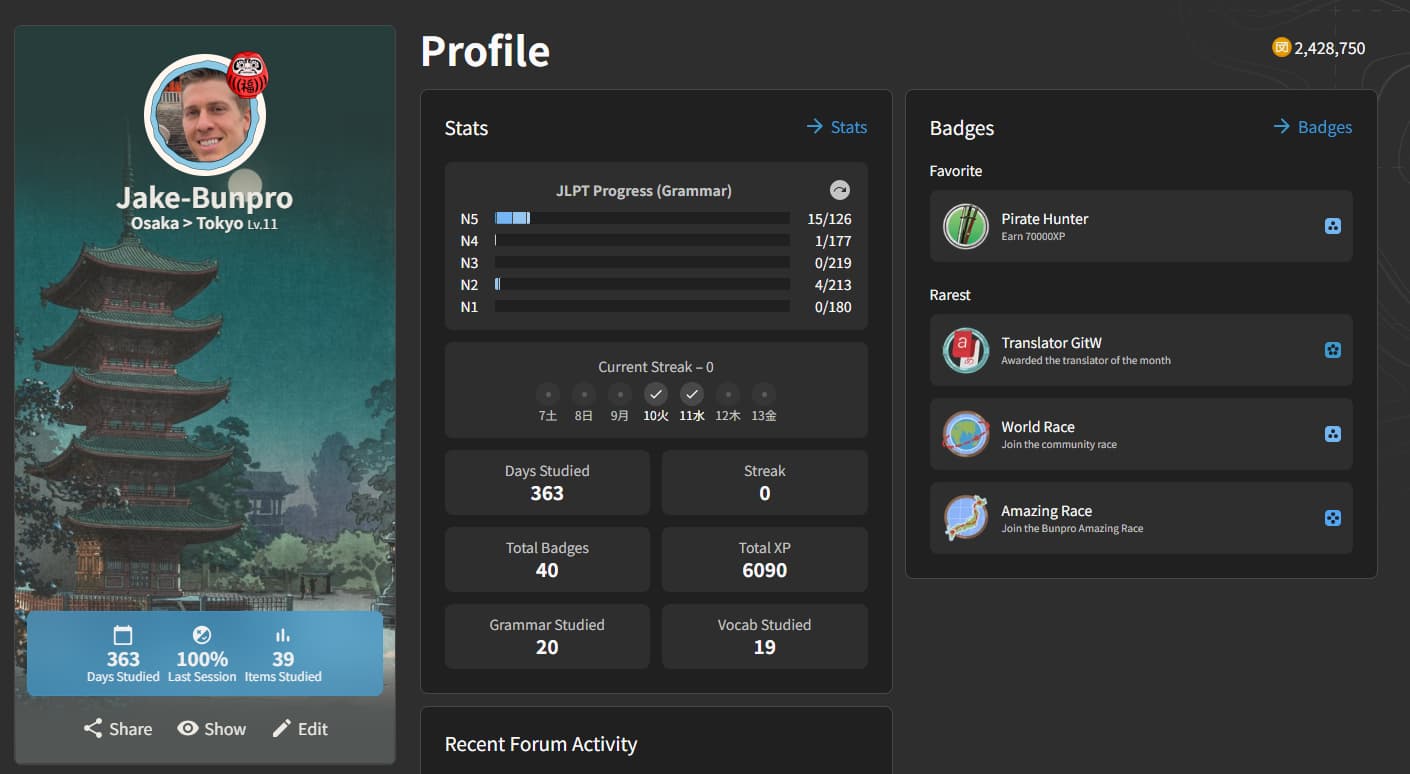Click the Pirate Hunter badge icon

(966, 226)
